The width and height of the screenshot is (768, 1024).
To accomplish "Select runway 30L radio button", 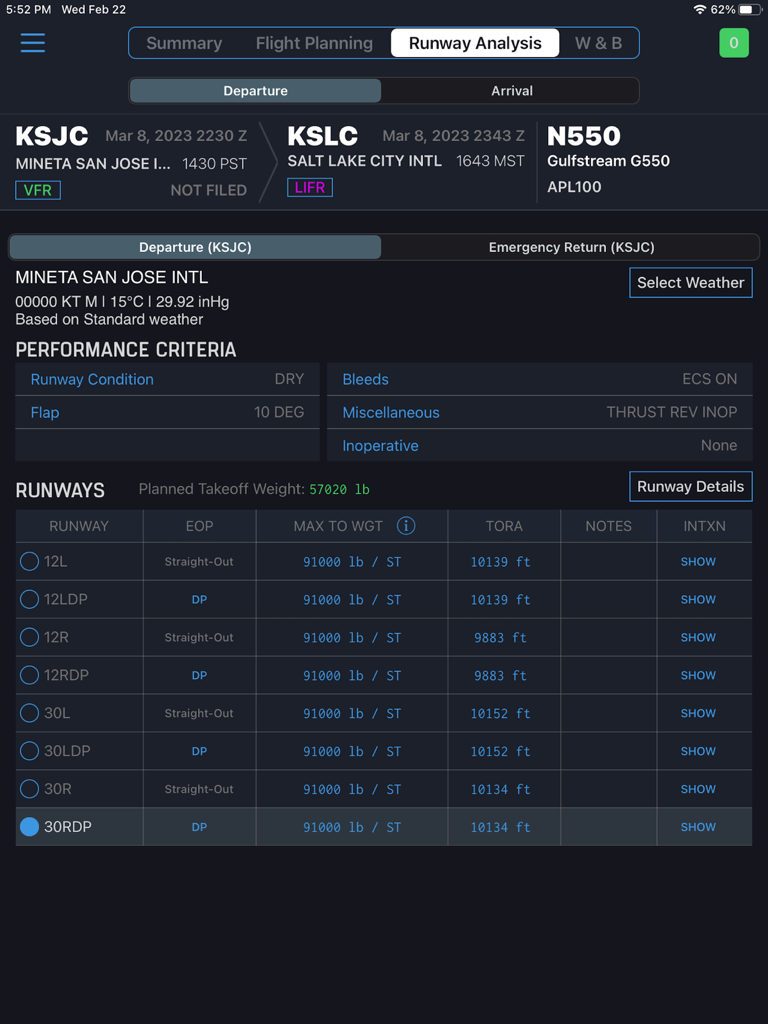I will tap(29, 712).
